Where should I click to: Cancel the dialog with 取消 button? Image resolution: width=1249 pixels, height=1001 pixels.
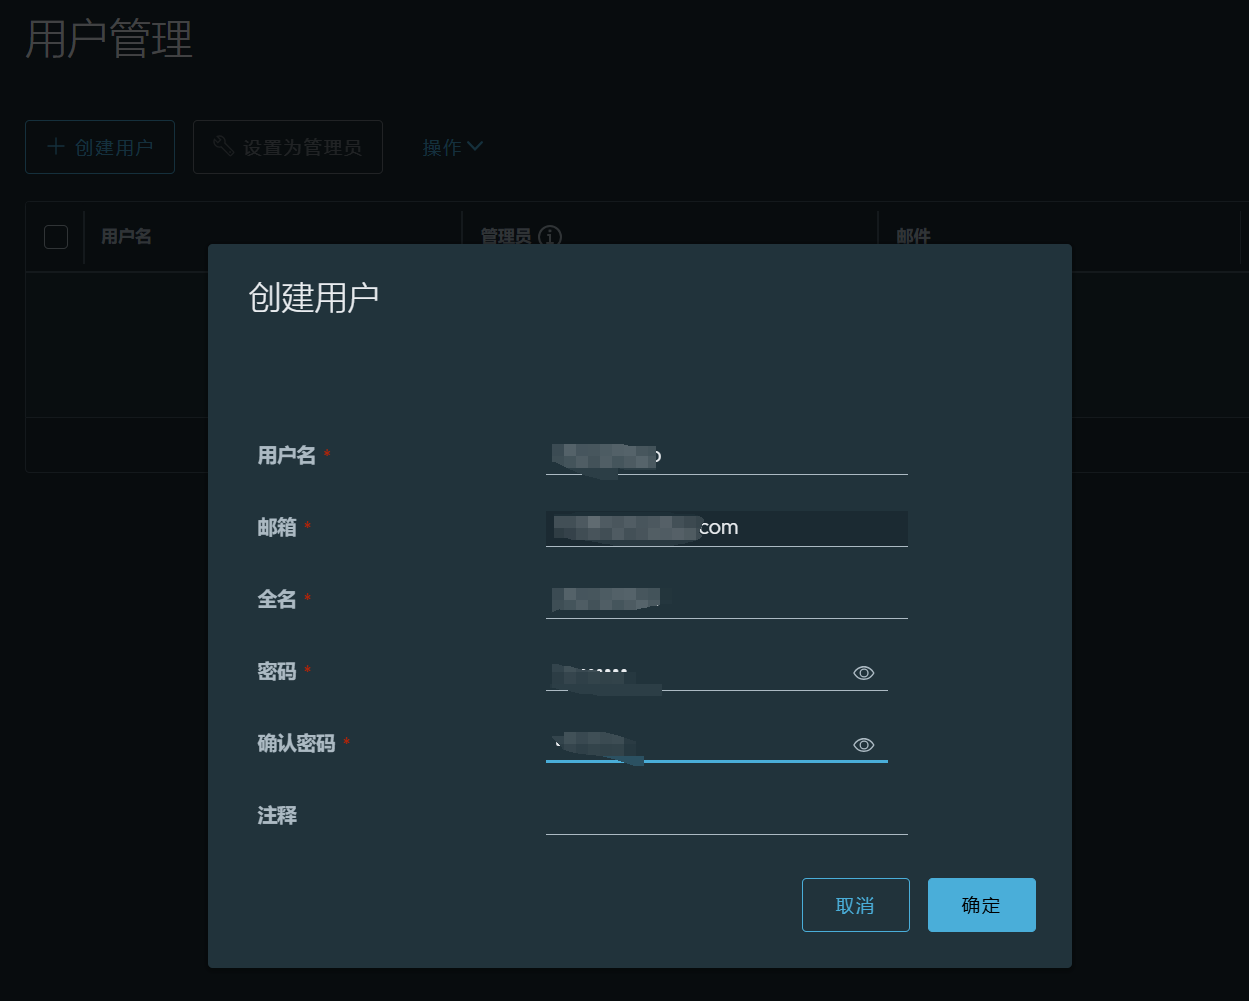(x=855, y=905)
